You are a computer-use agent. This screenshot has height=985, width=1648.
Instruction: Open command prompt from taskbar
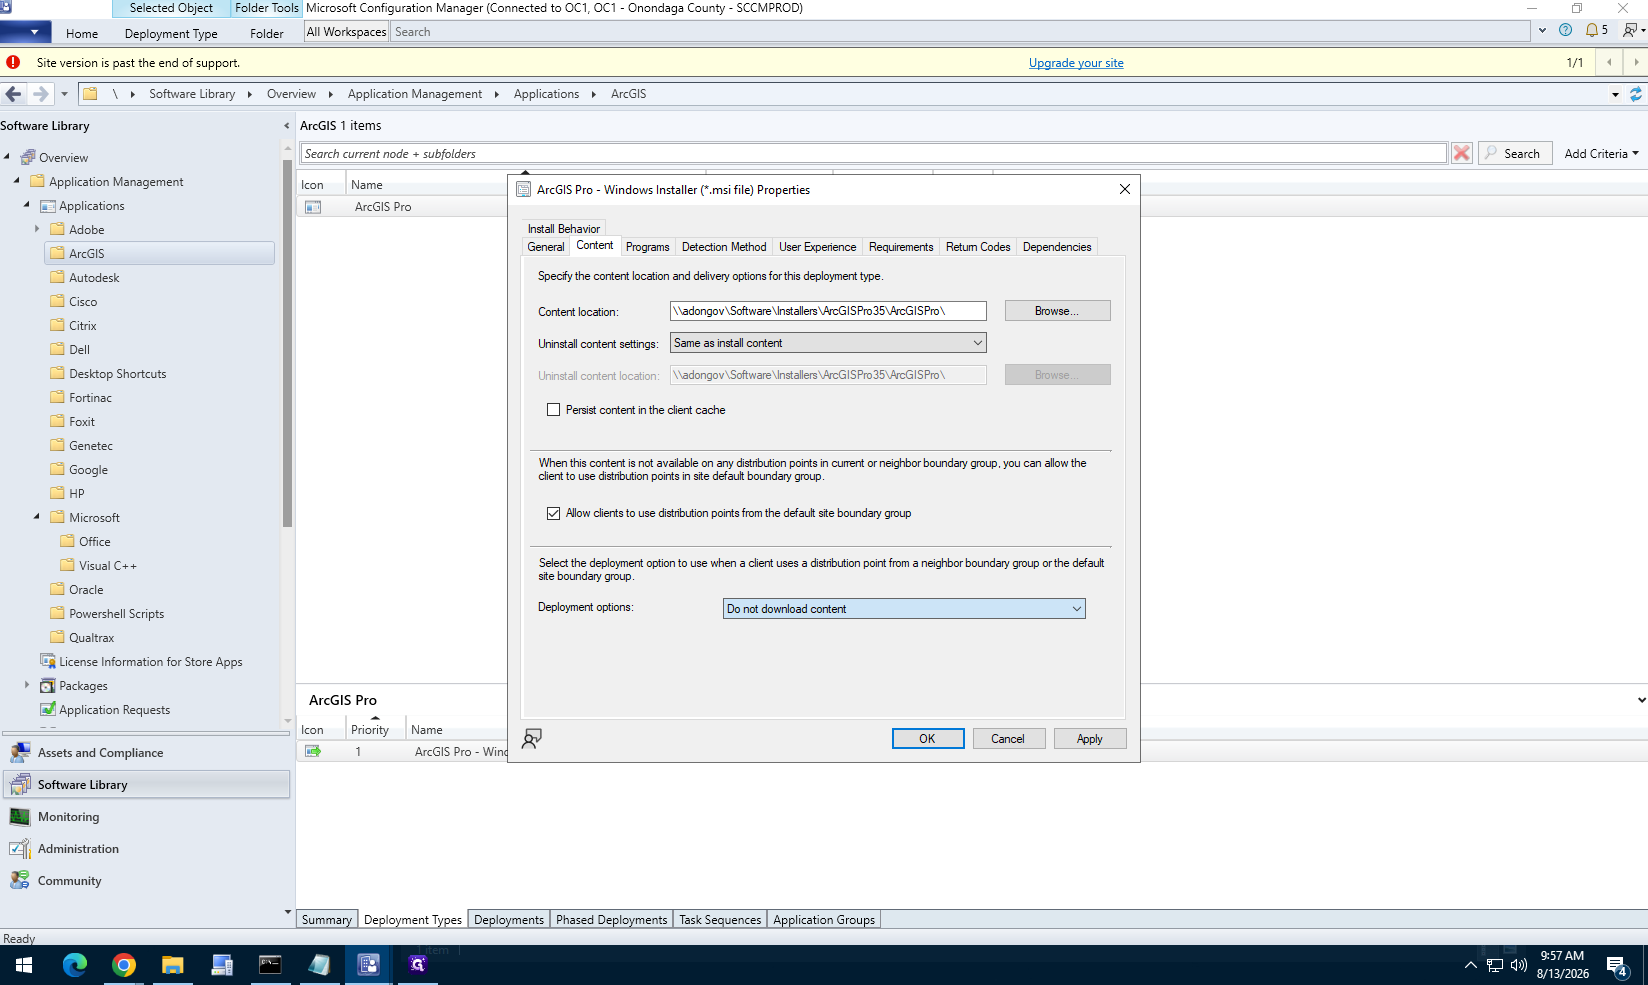[x=270, y=965]
